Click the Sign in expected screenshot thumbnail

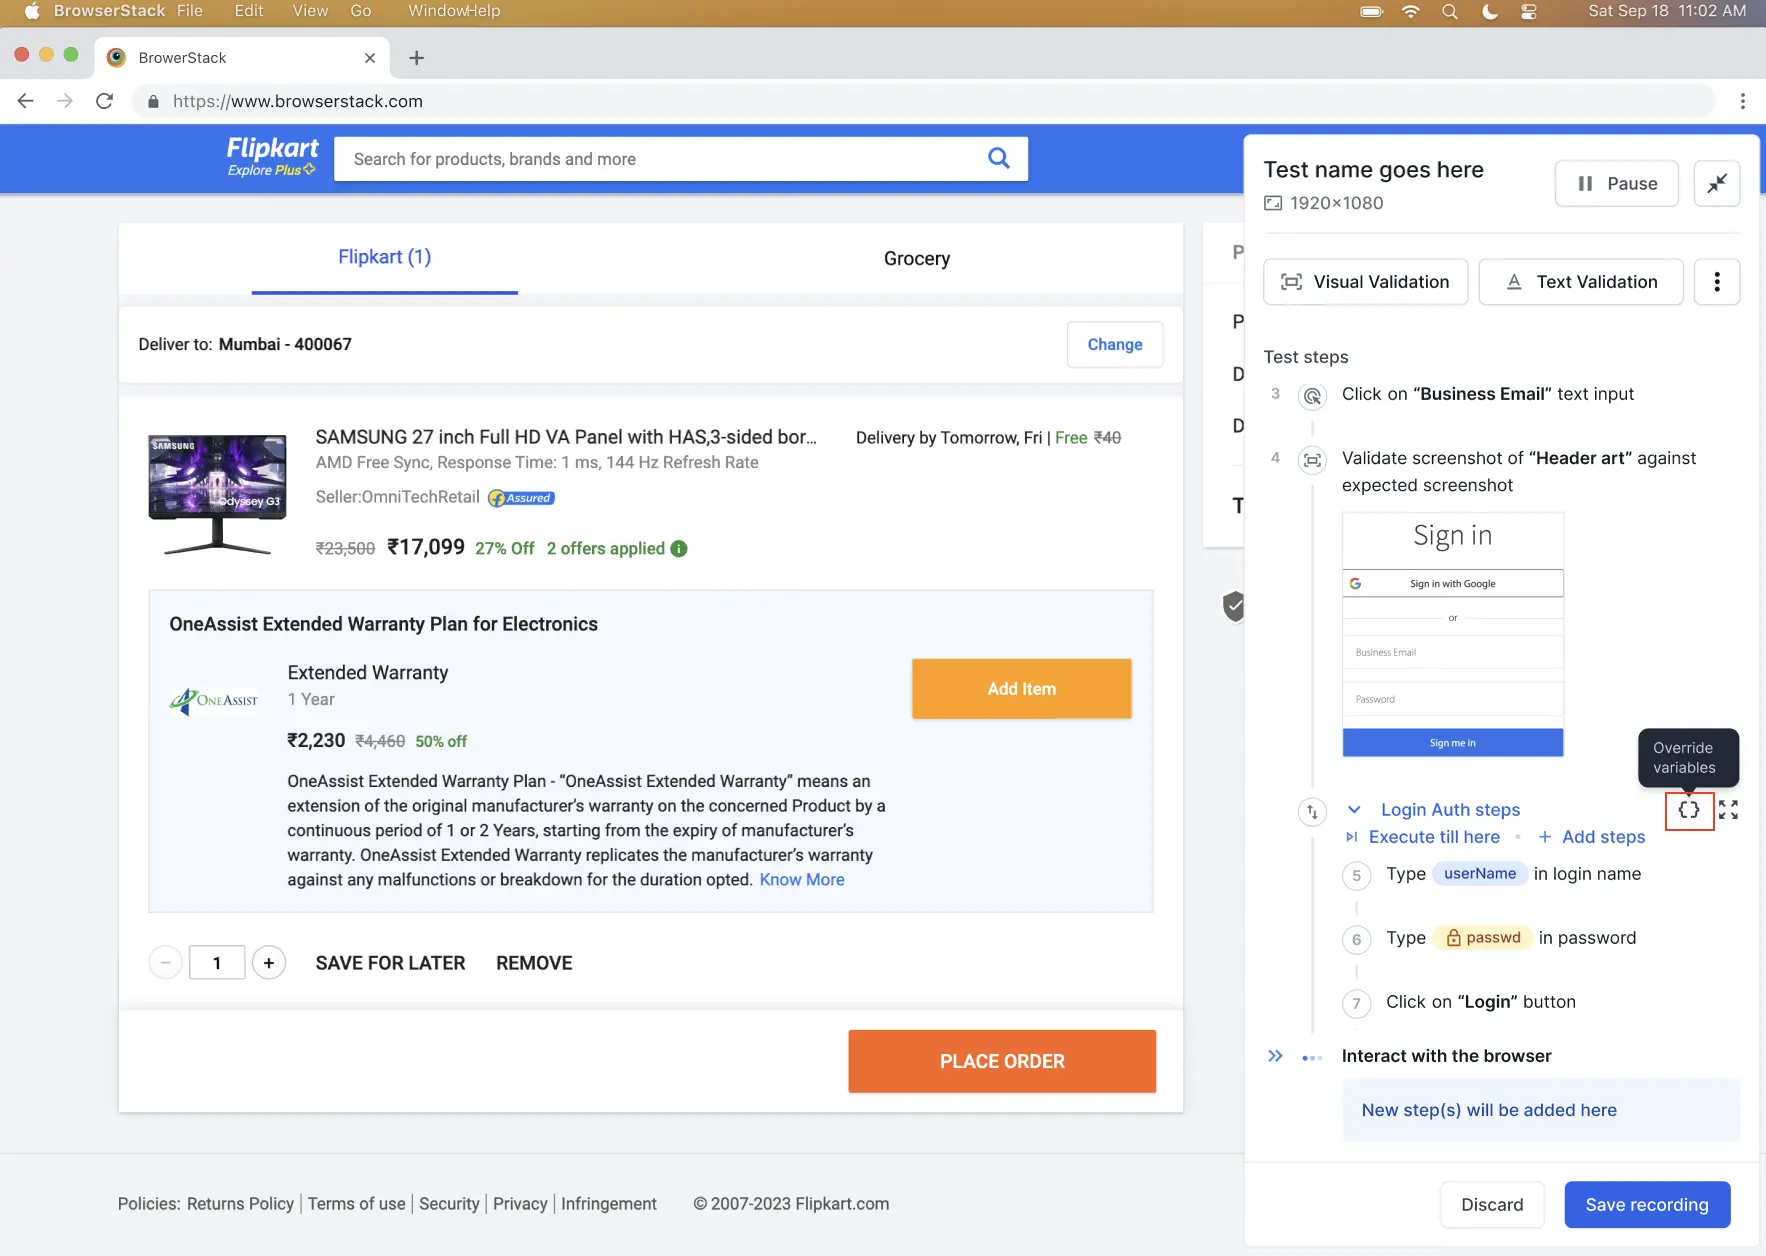click(x=1452, y=635)
